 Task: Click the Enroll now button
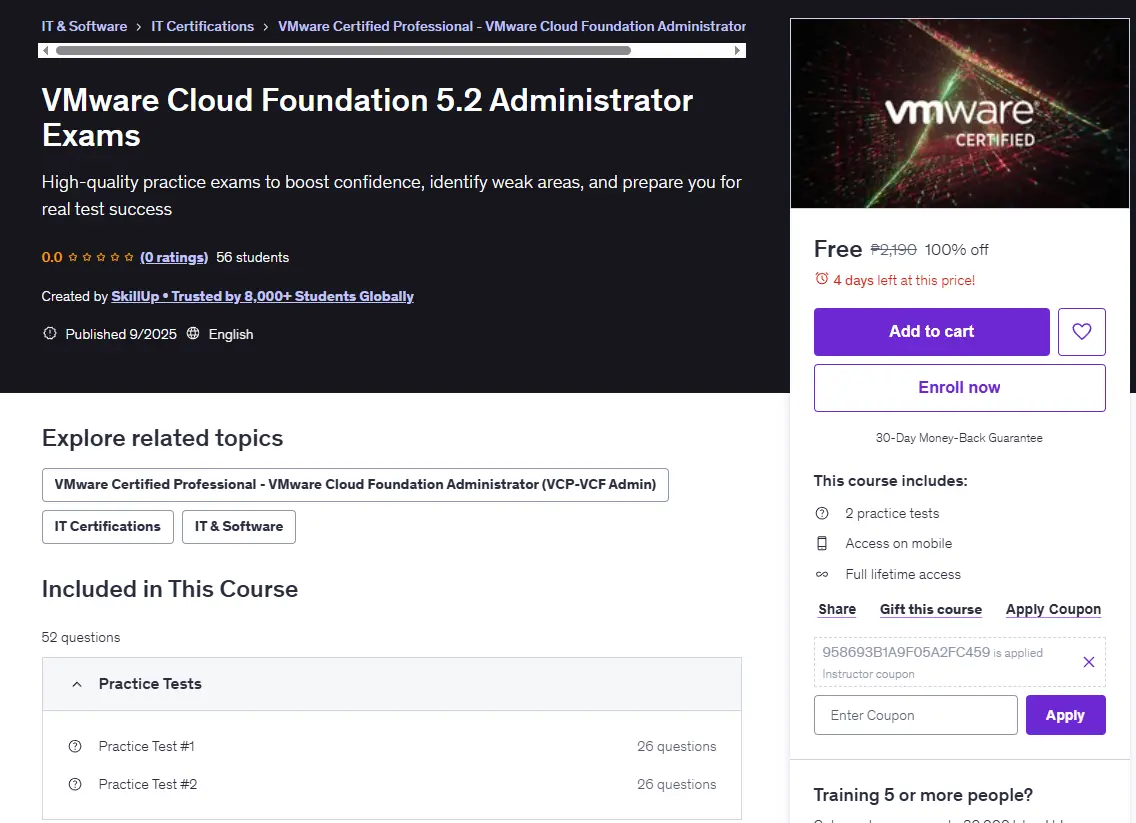coord(959,388)
